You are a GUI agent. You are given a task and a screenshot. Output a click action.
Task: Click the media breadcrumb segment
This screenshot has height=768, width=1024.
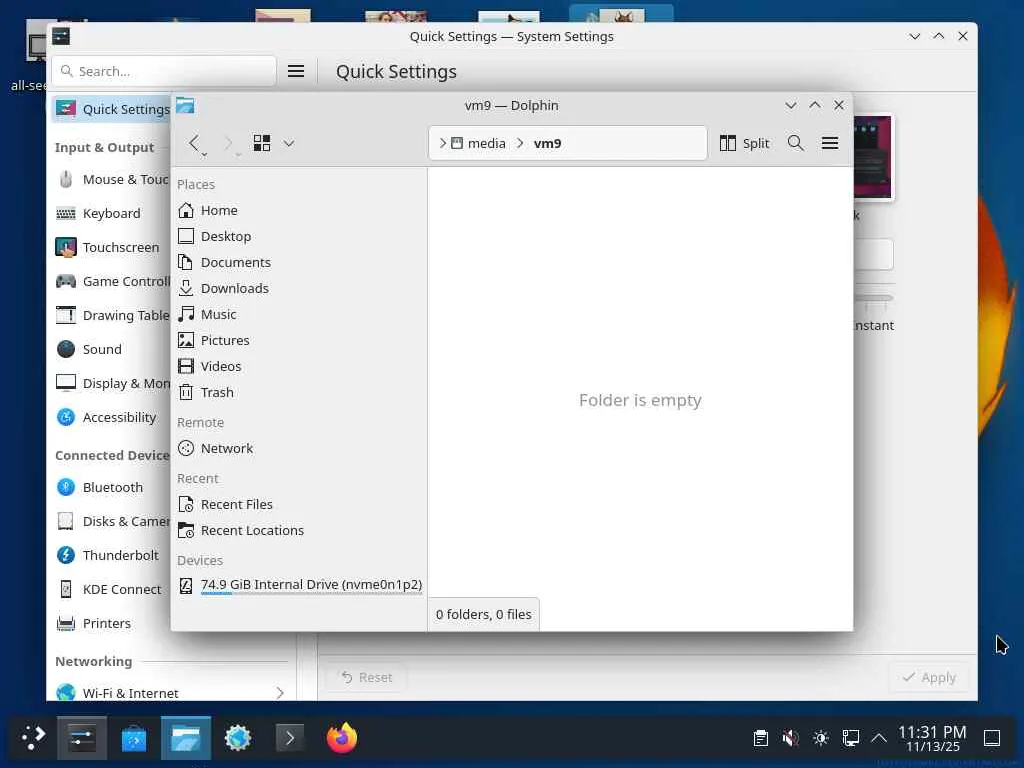[479, 143]
